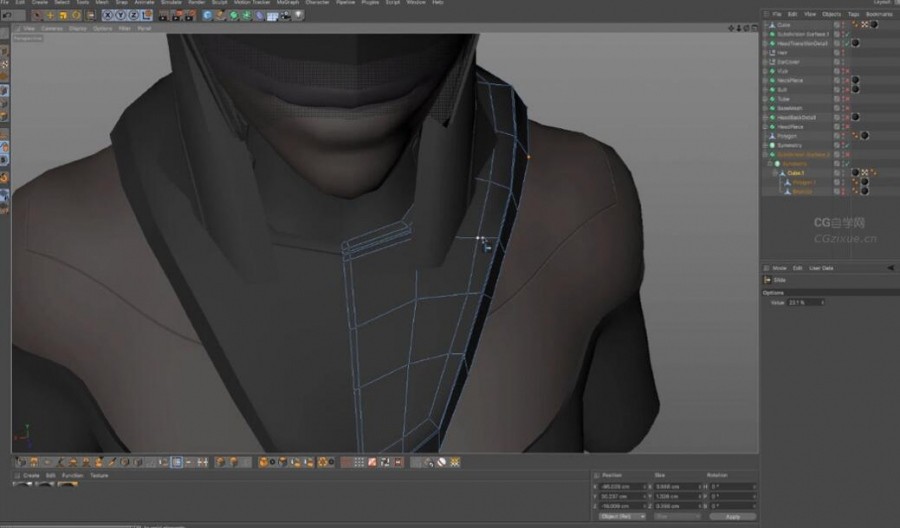Screen dimensions: 900x528
Task: Open Render Settings, third clapperboard icon
Action: point(191,15)
